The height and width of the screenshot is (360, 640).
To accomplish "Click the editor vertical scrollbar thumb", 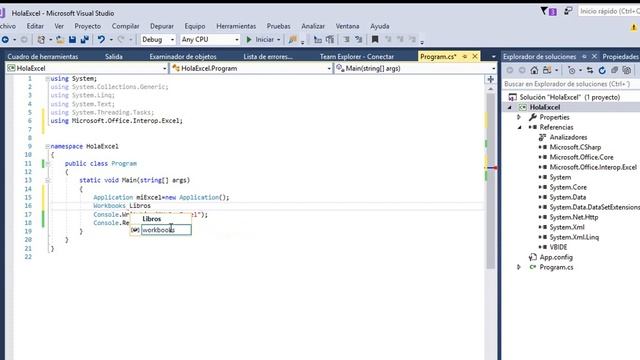I will 491,180.
